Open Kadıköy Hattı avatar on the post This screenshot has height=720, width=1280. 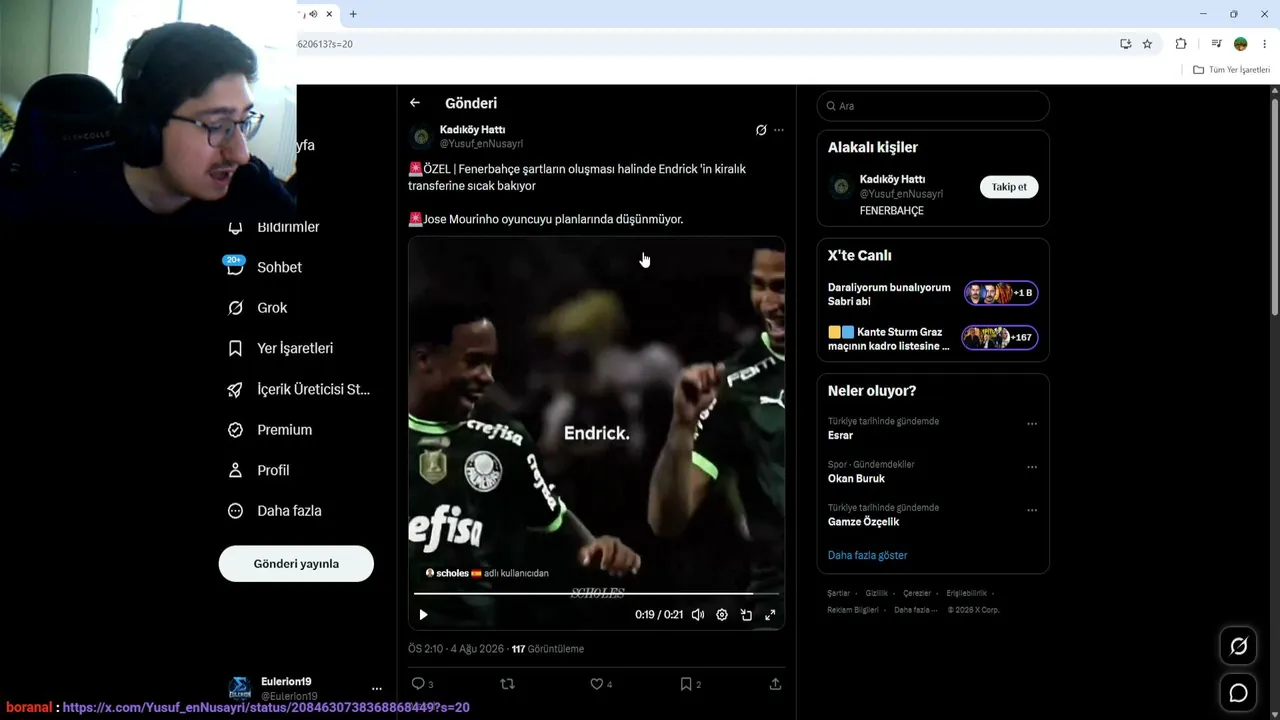pos(421,137)
